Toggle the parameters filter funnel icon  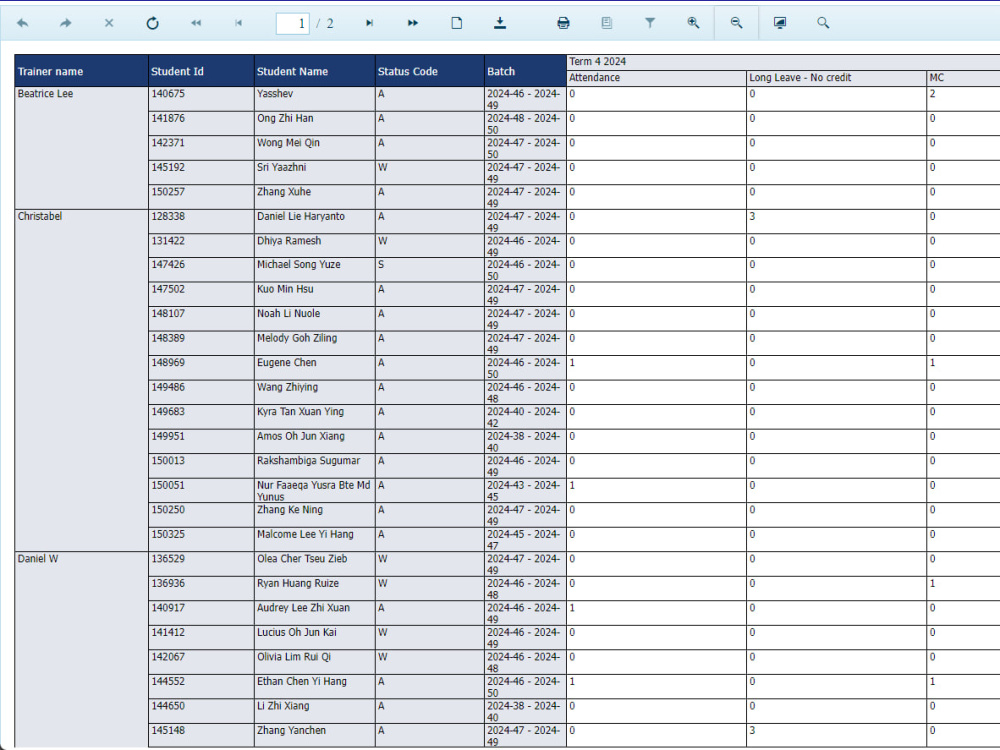click(650, 23)
